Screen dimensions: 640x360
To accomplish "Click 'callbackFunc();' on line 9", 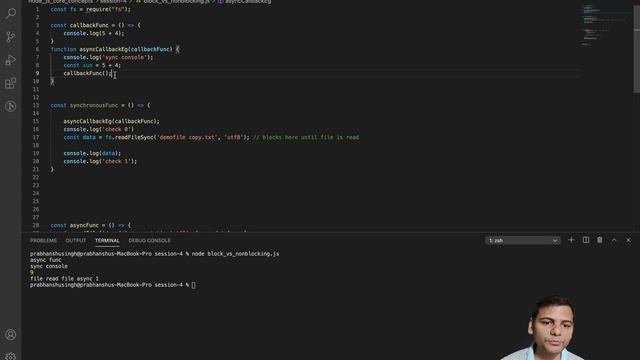I will pyautogui.click(x=87, y=73).
